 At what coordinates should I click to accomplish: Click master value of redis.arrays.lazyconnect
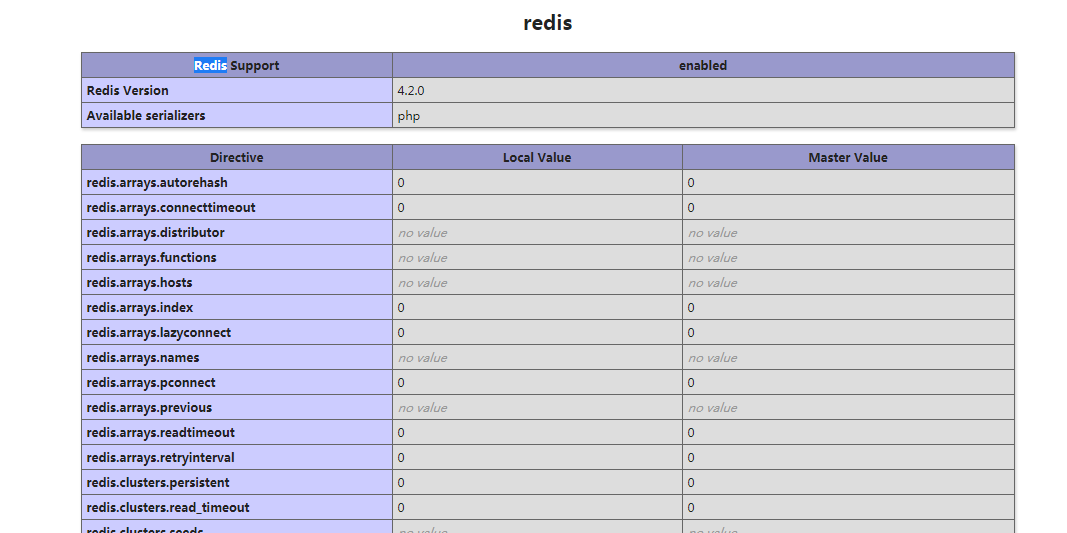pyautogui.click(x=691, y=333)
